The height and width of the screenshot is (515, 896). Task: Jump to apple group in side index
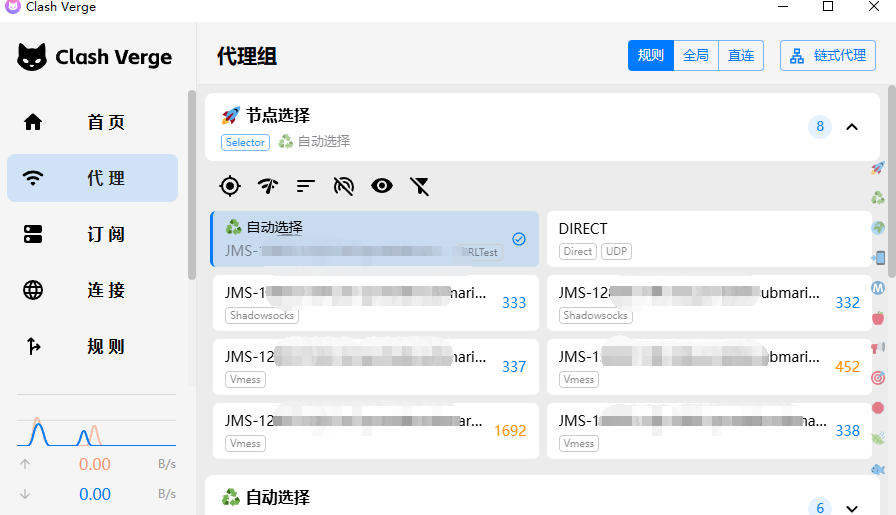tap(878, 318)
